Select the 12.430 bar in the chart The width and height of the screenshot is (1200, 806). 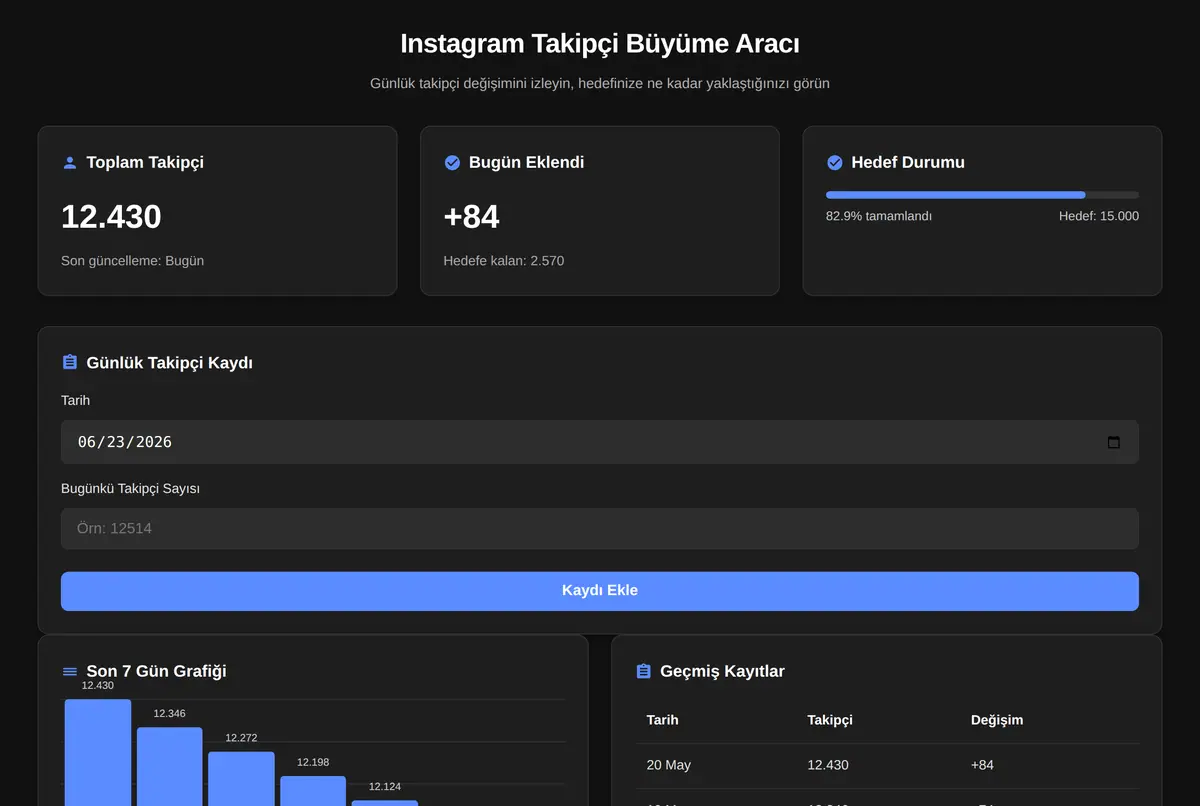[x=98, y=752]
